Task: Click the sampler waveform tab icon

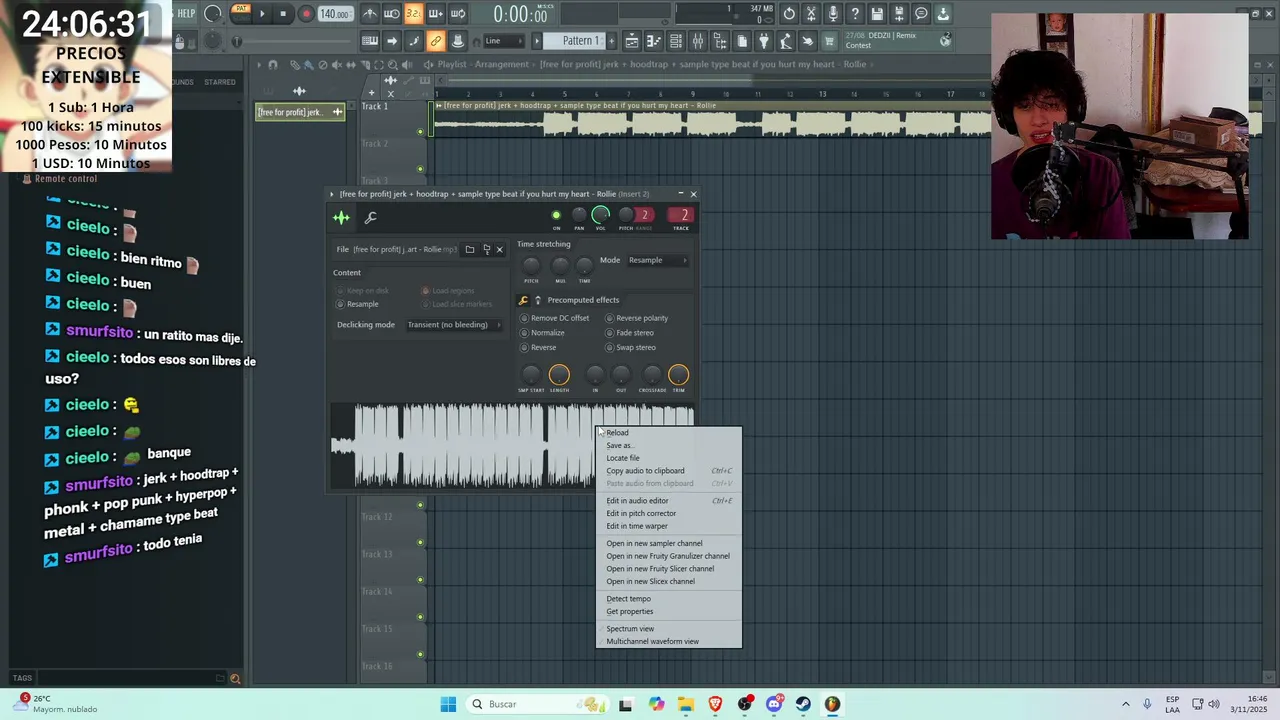Action: (342, 218)
